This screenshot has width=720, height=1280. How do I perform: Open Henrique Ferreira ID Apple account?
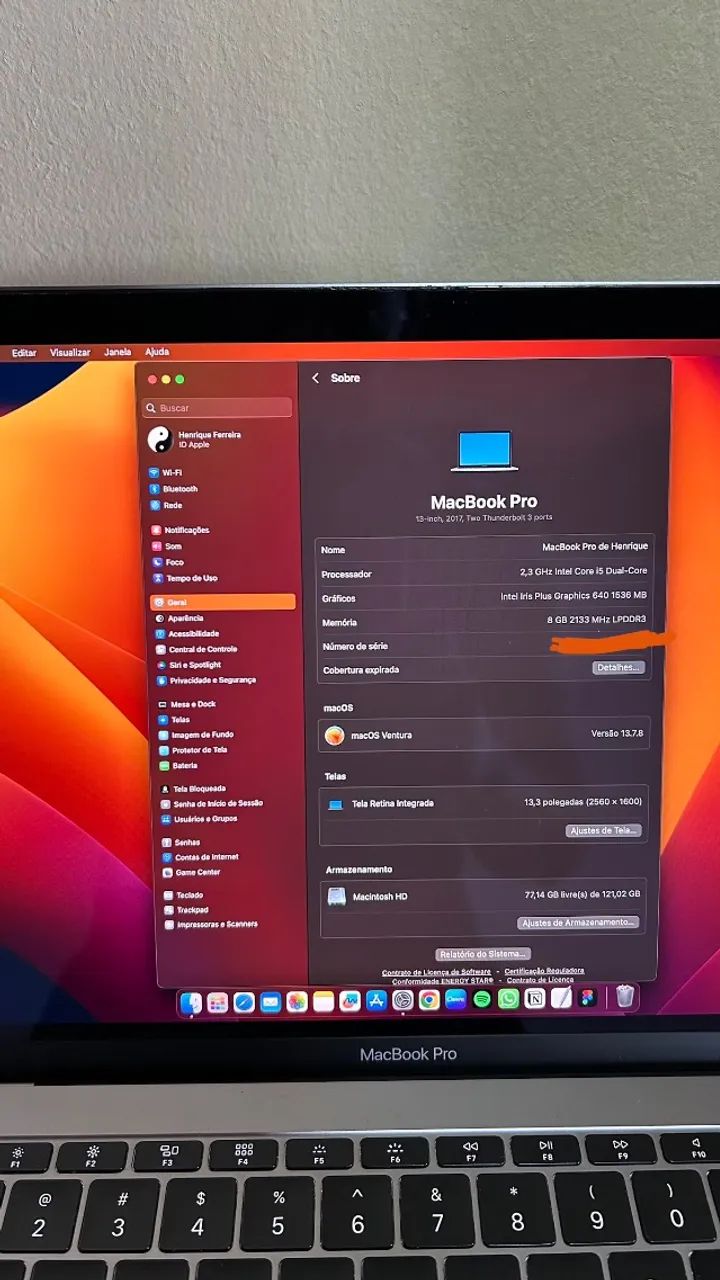[x=195, y=439]
